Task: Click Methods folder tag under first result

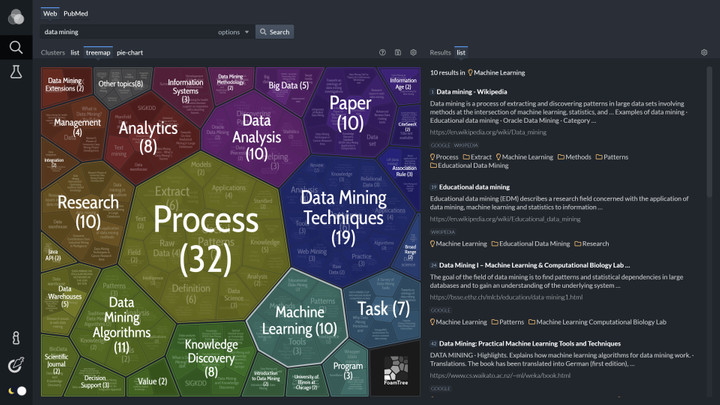Action: [574, 157]
